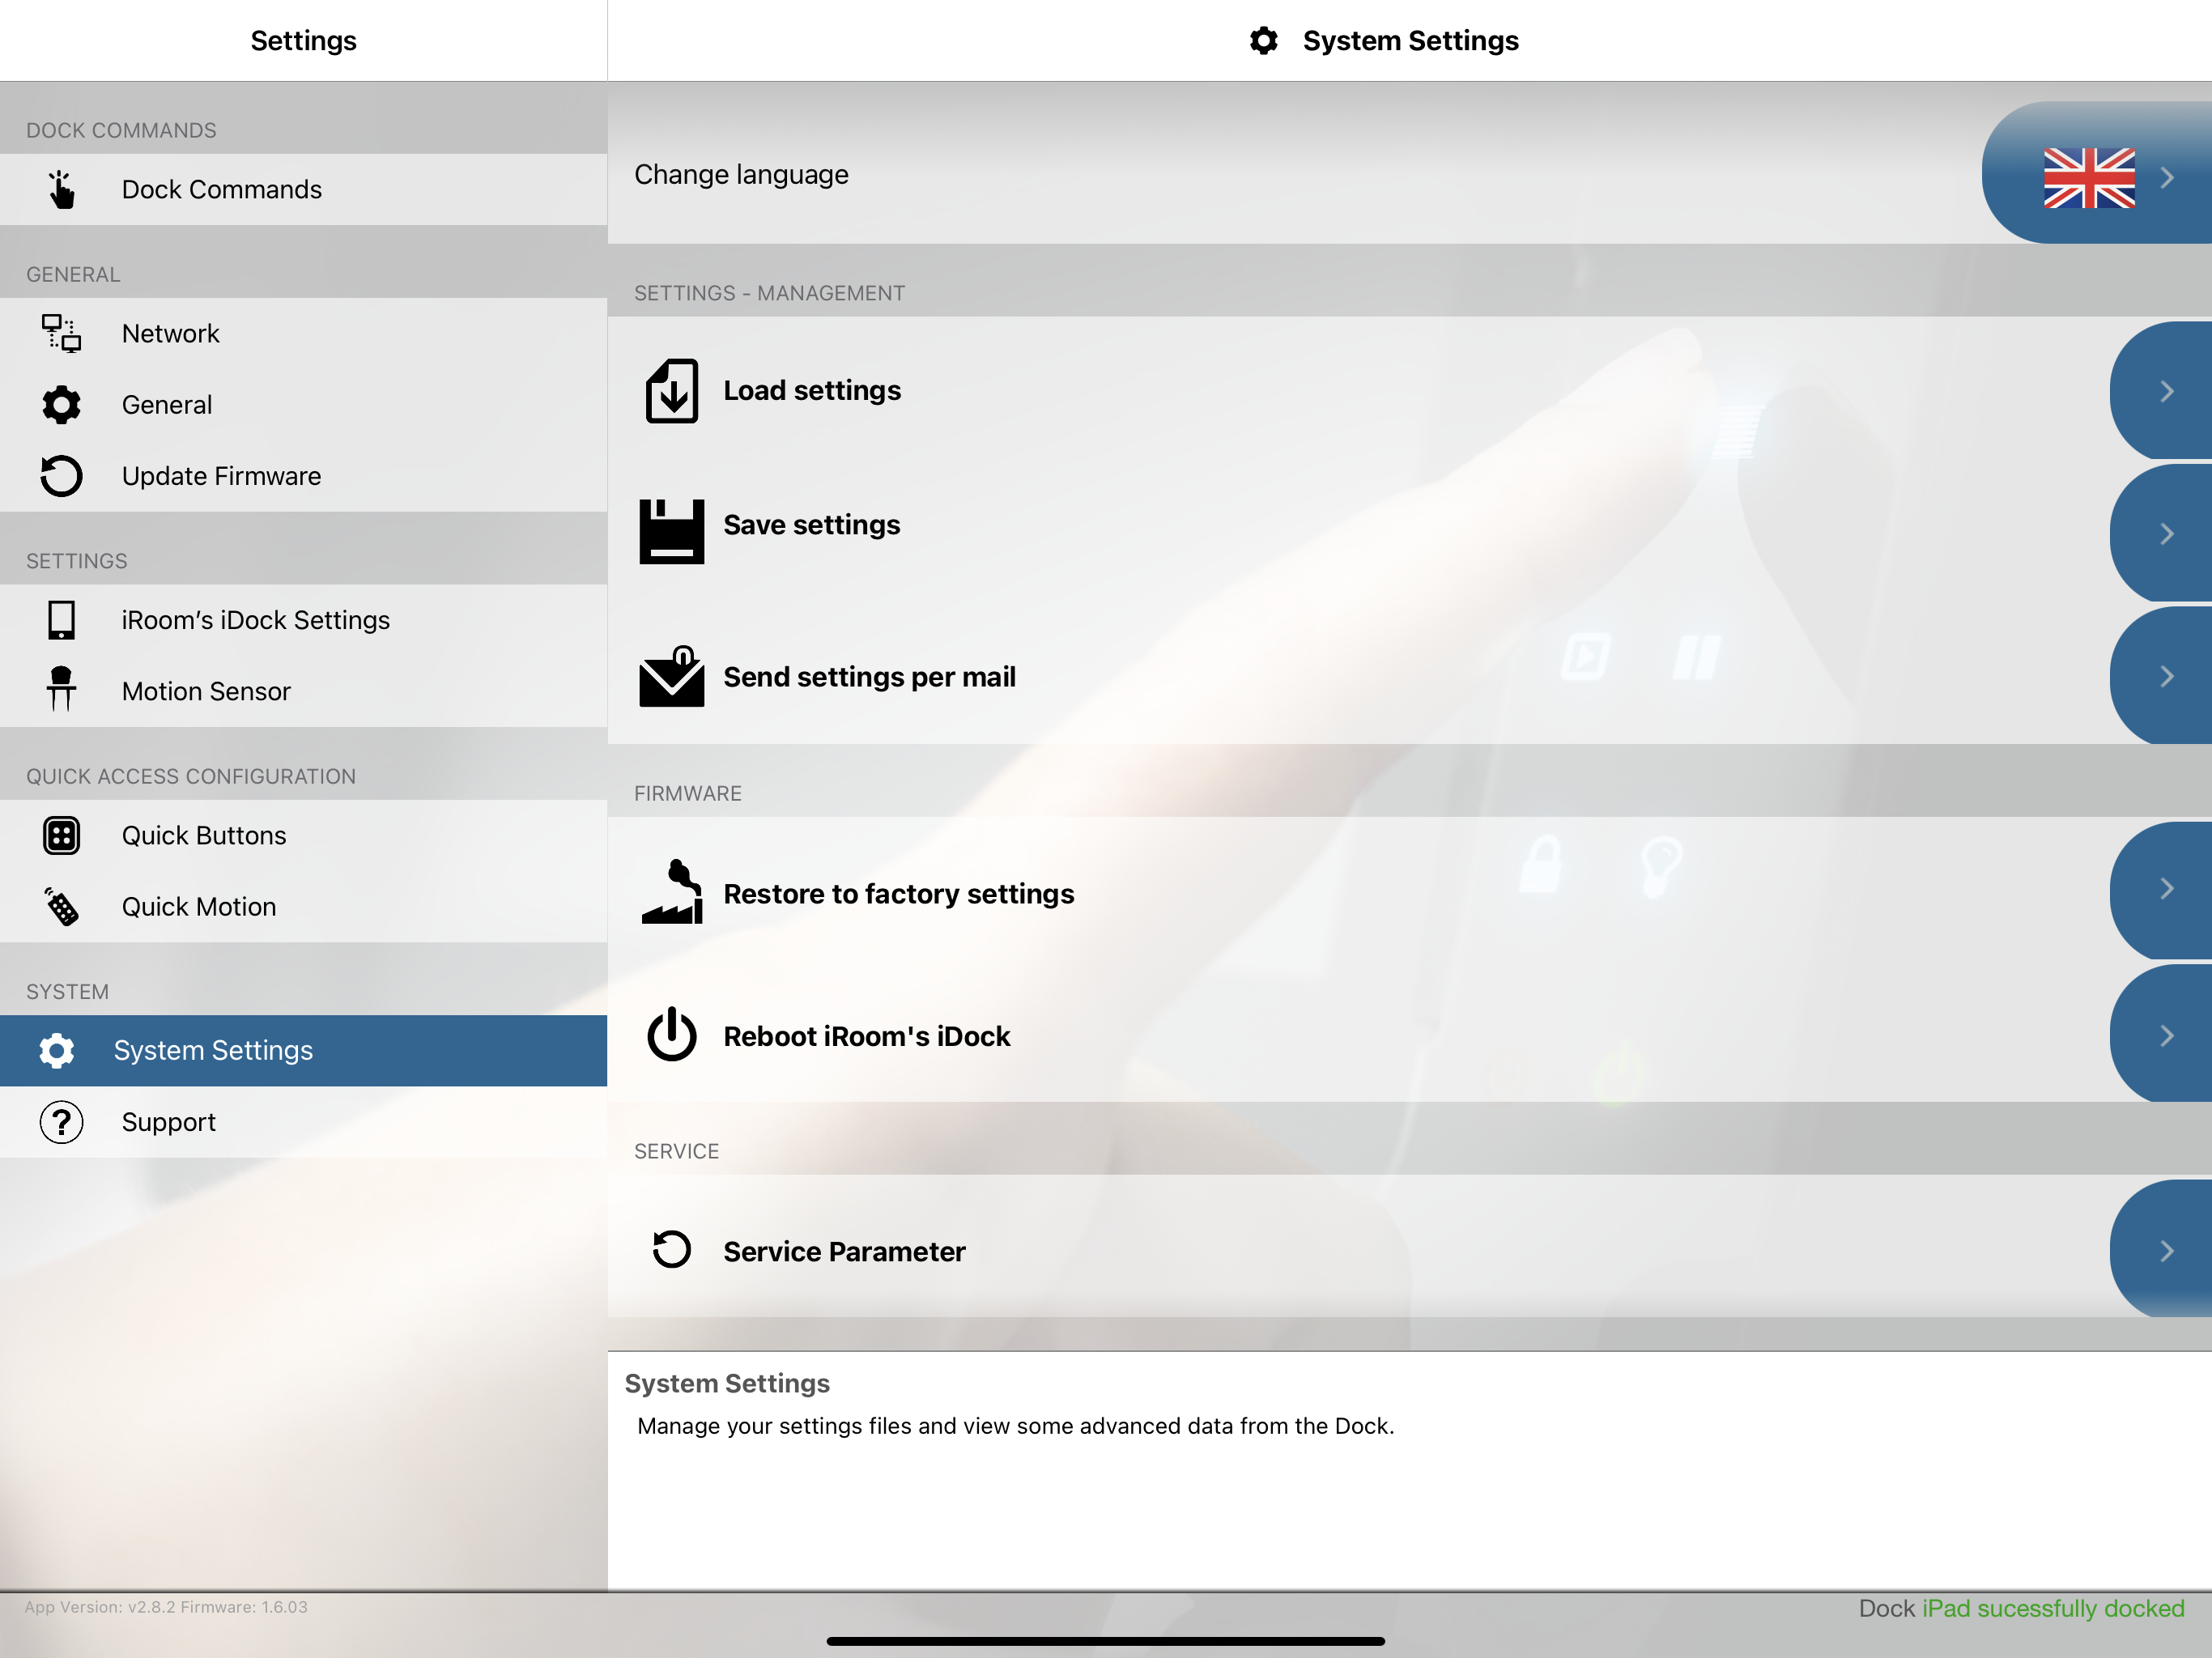
Task: Open the Change language chevron
Action: [2167, 177]
